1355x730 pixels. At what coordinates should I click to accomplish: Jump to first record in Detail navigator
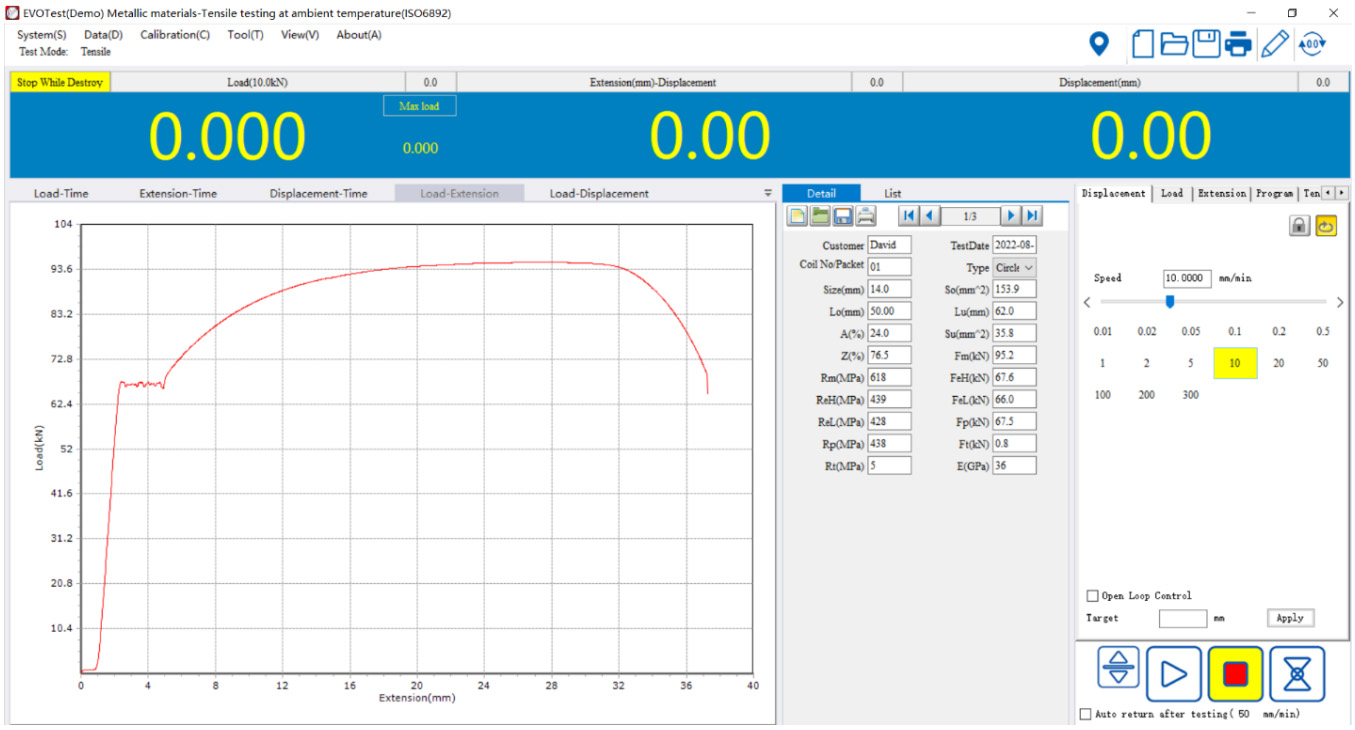[x=908, y=216]
